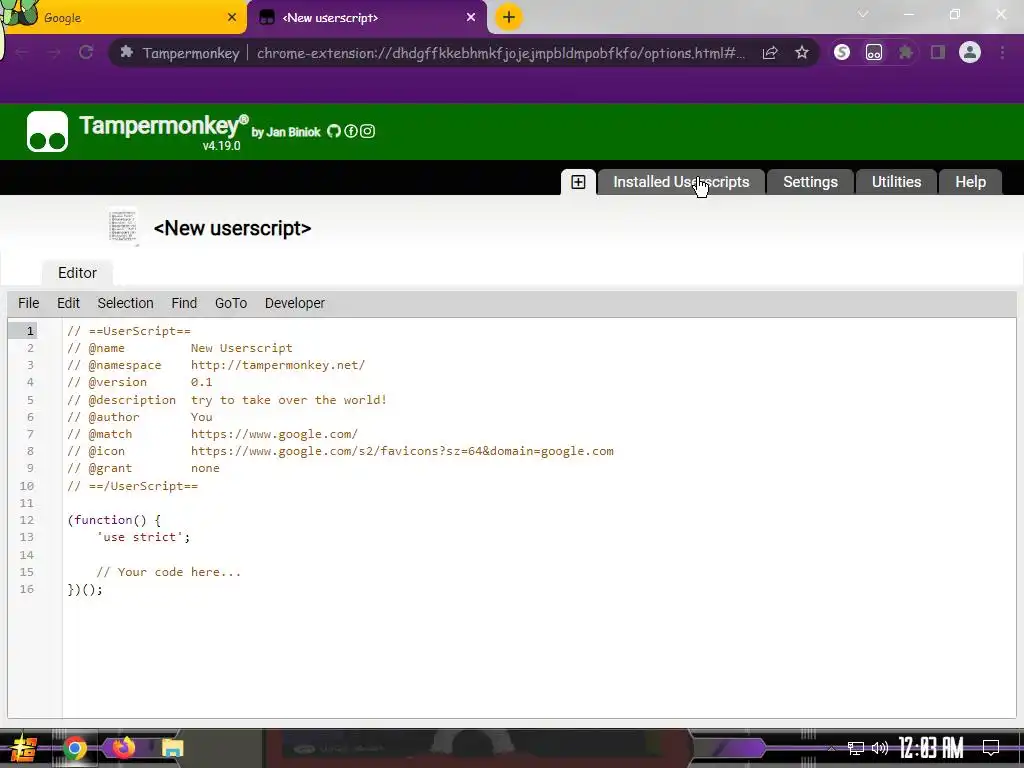Image resolution: width=1024 pixels, height=768 pixels.
Task: Click the 'by Jan Biniok' text link
Action: click(286, 132)
